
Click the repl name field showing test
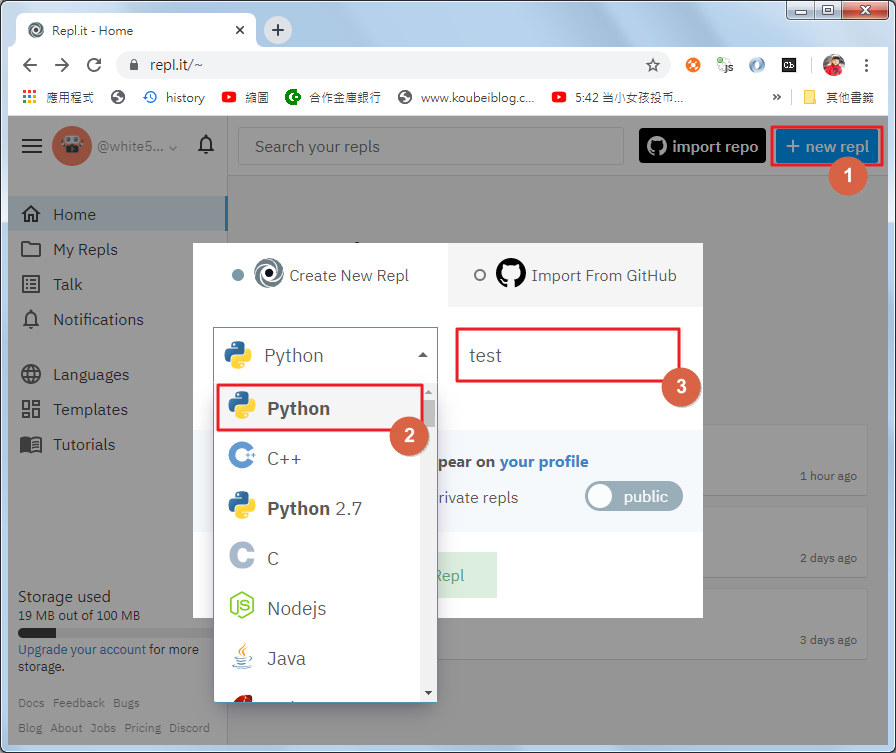(567, 355)
